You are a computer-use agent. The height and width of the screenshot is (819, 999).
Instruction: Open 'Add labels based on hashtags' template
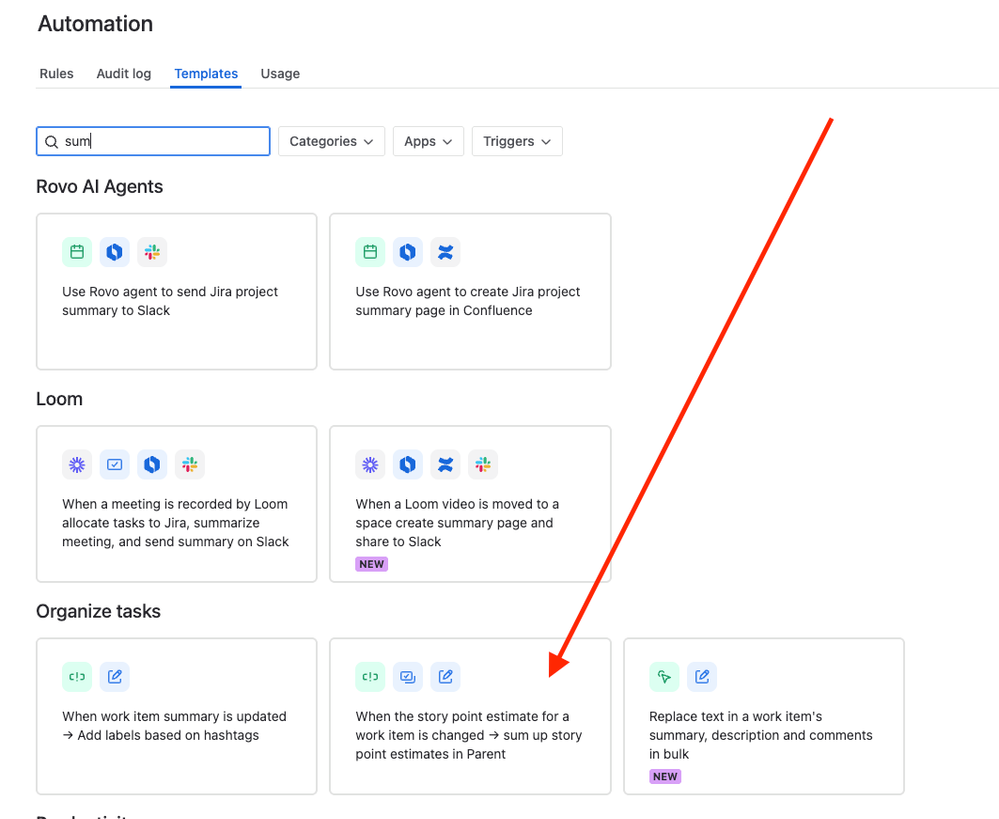[x=176, y=716]
